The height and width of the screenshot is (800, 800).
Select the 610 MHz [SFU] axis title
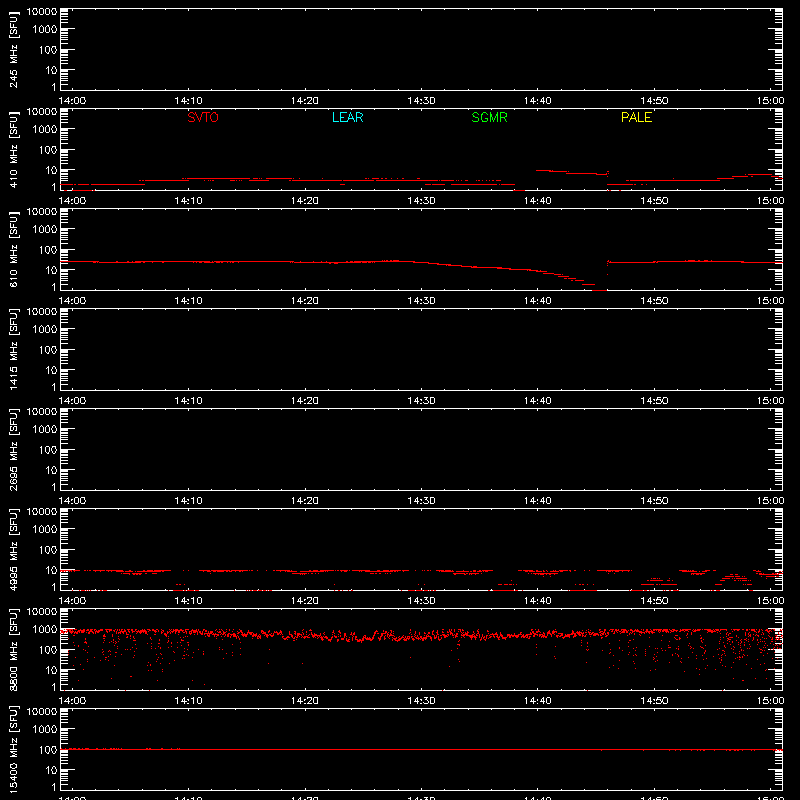(13, 249)
